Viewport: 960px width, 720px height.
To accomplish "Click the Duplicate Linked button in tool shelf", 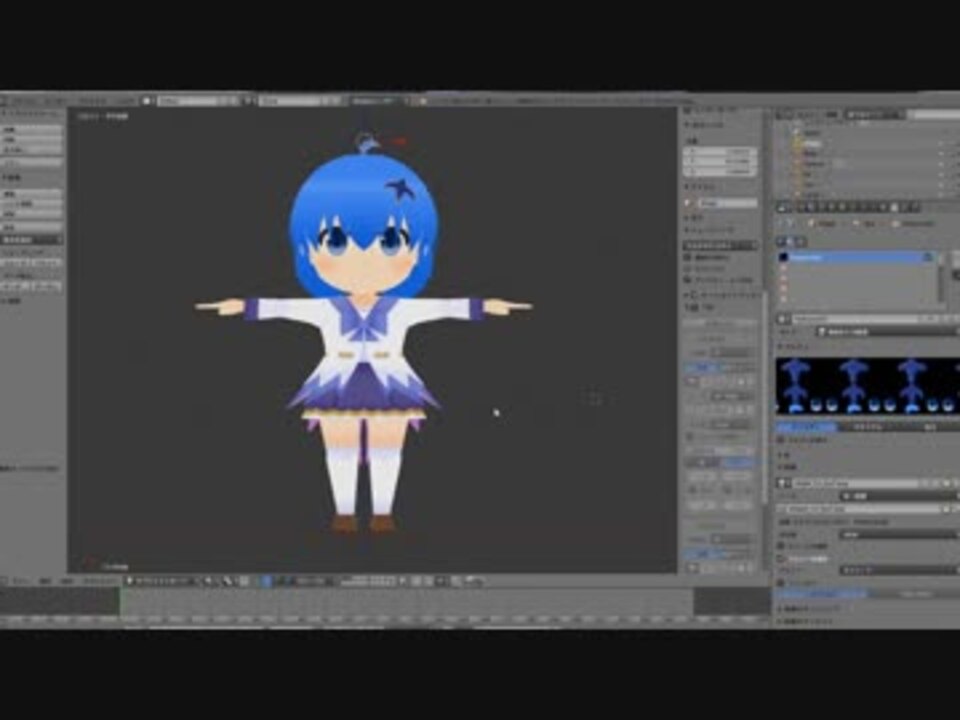I will point(32,204).
